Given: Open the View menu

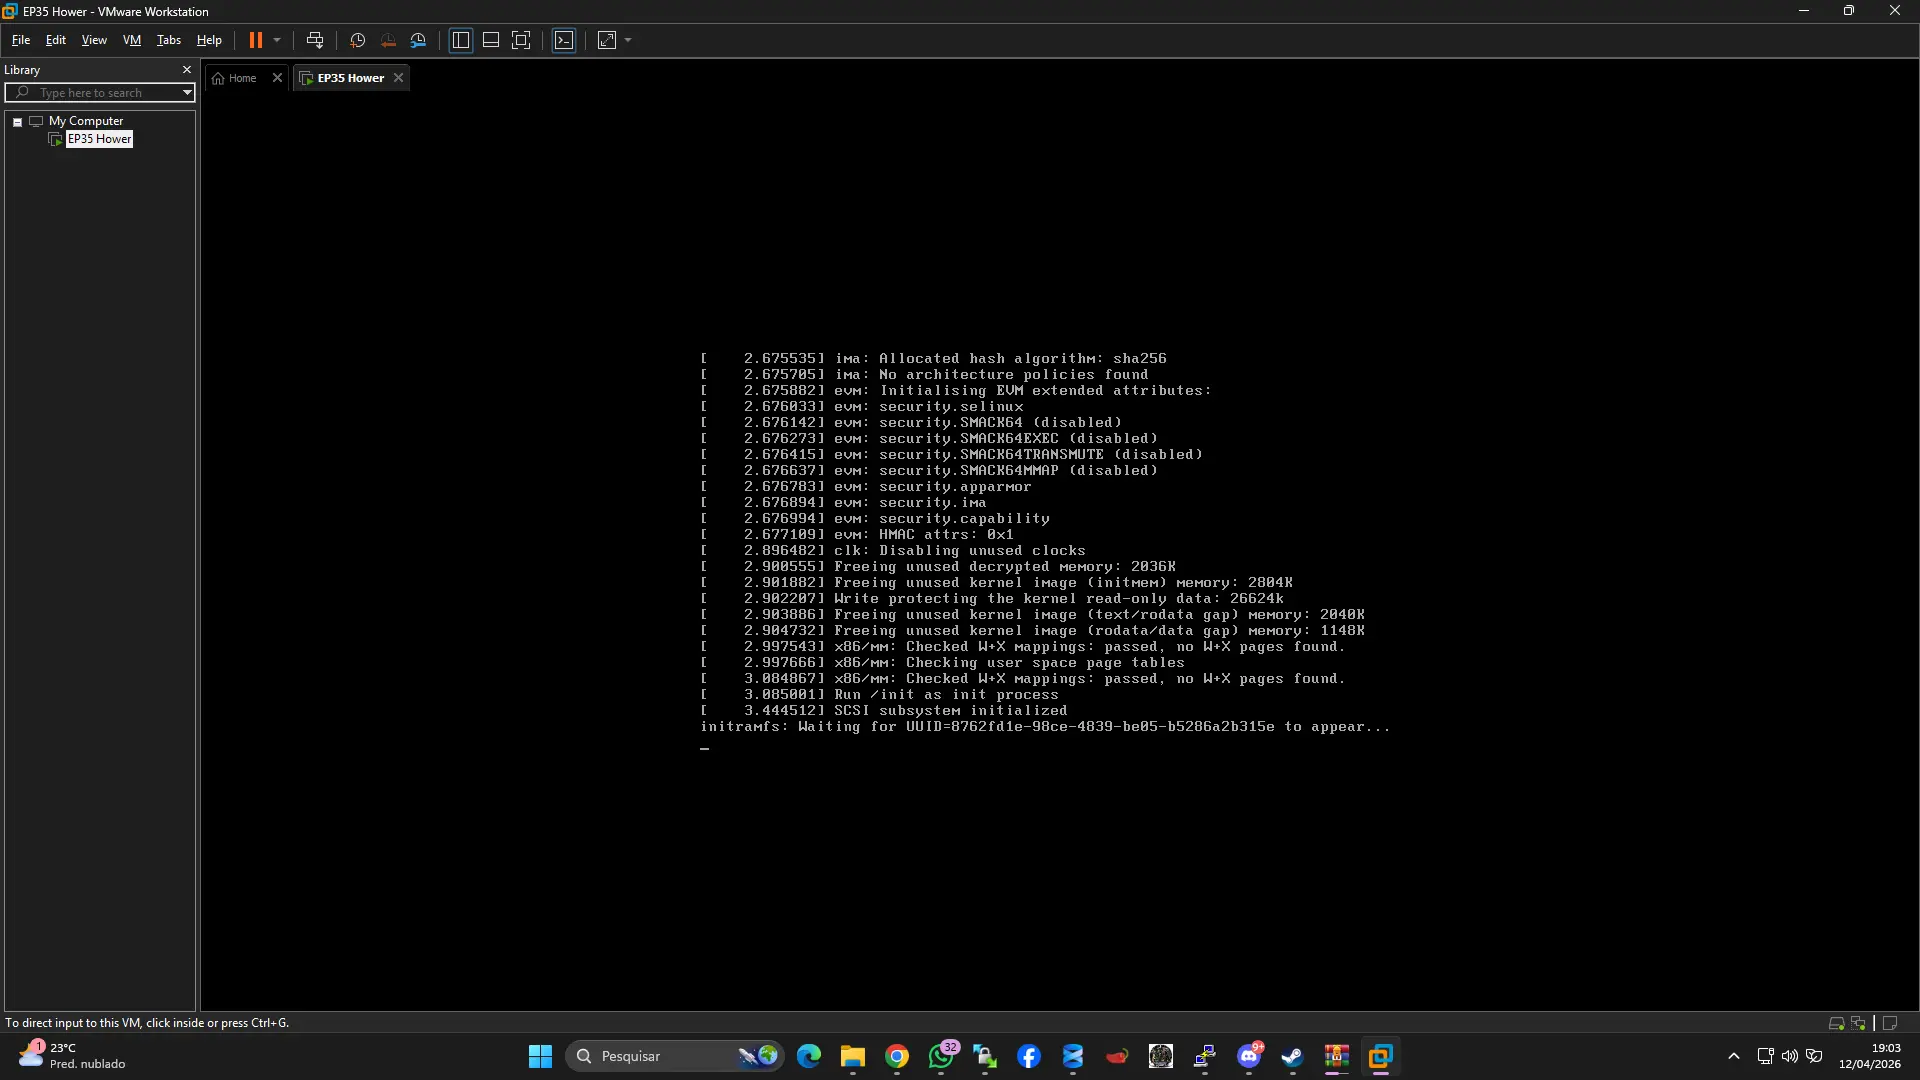Looking at the screenshot, I should click(94, 40).
